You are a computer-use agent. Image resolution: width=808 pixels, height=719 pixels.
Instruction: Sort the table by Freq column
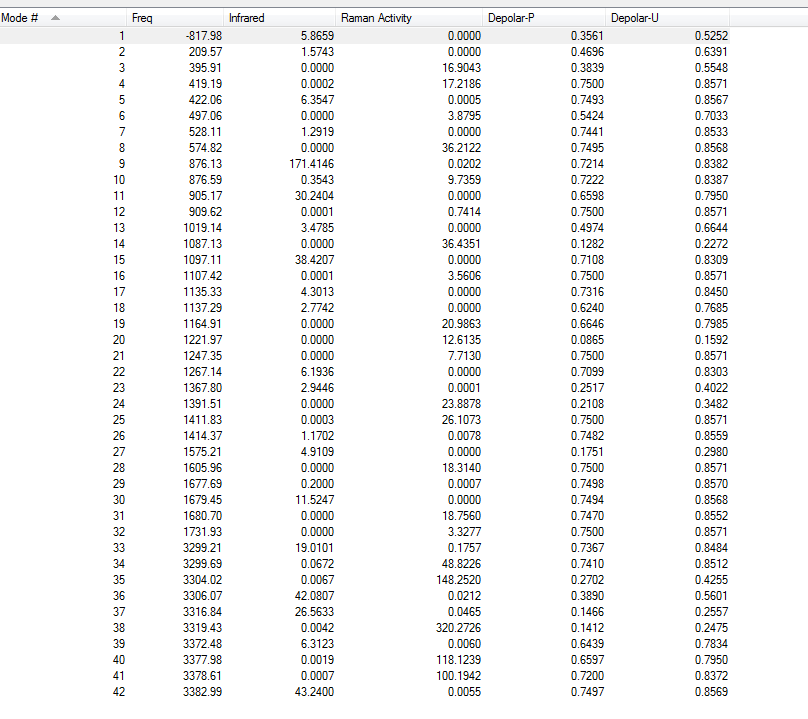coord(175,18)
